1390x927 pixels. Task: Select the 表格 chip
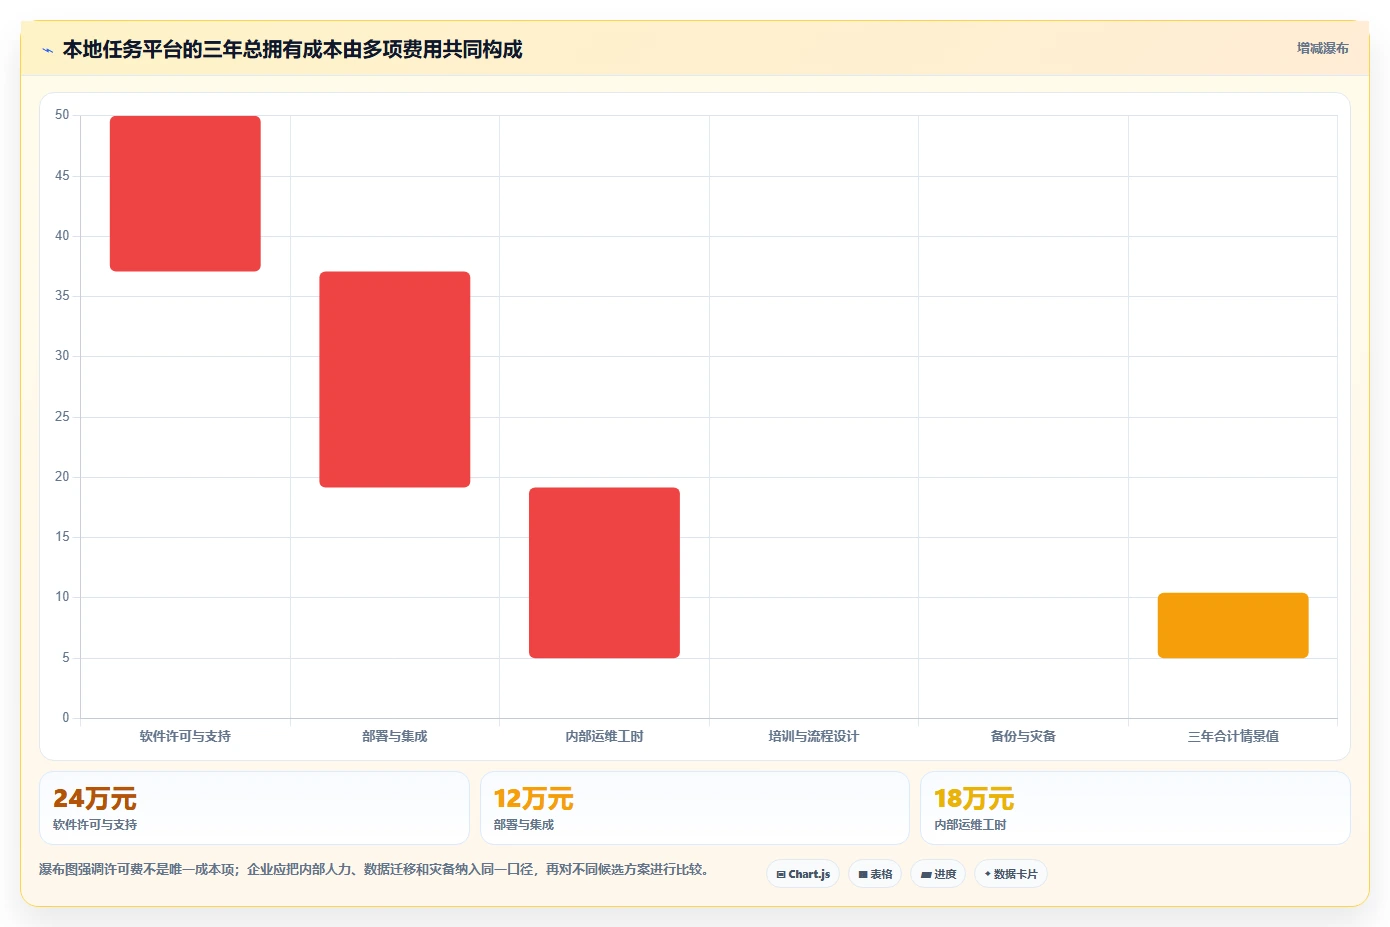pos(875,874)
